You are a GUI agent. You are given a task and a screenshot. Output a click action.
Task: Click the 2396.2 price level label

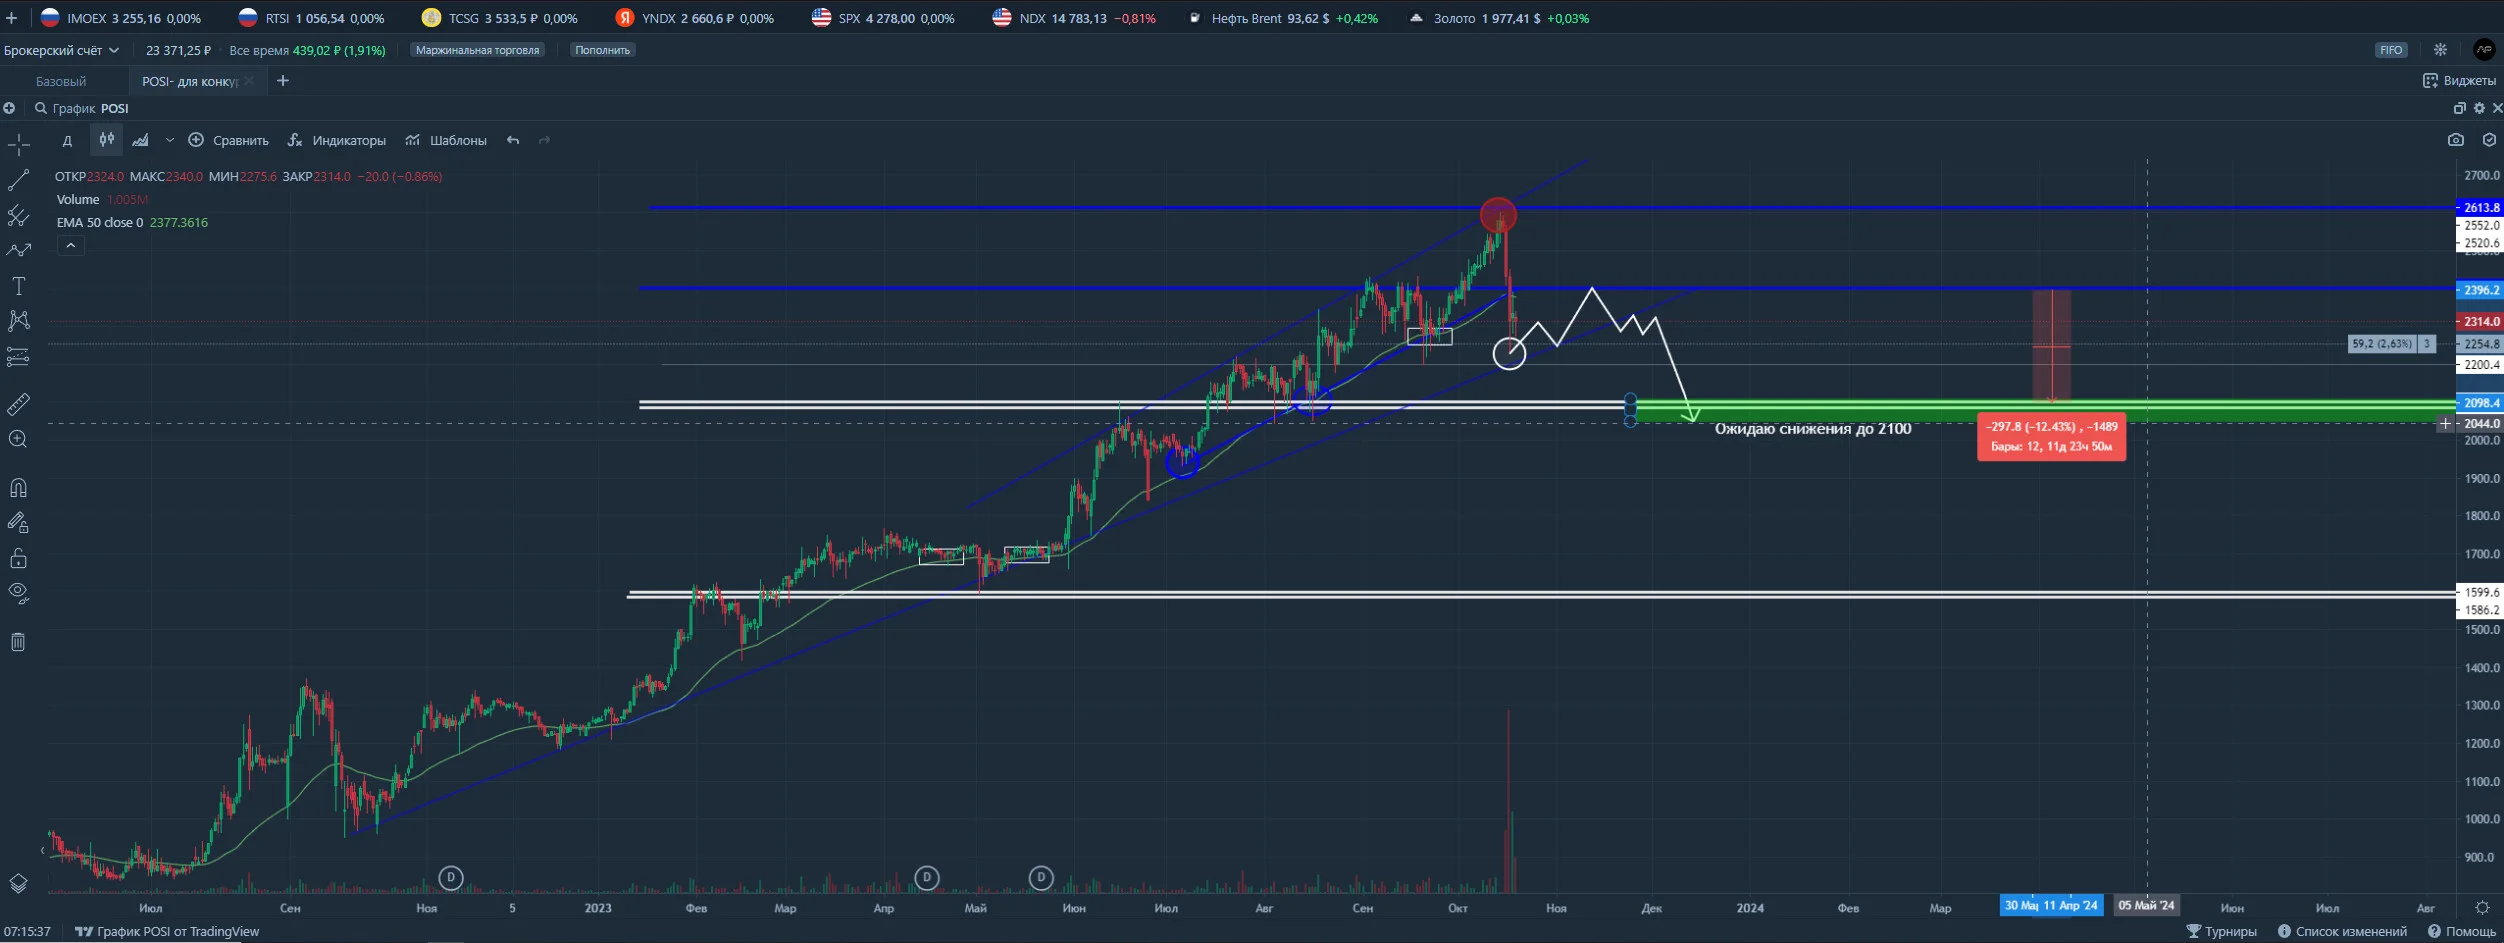coord(2479,290)
